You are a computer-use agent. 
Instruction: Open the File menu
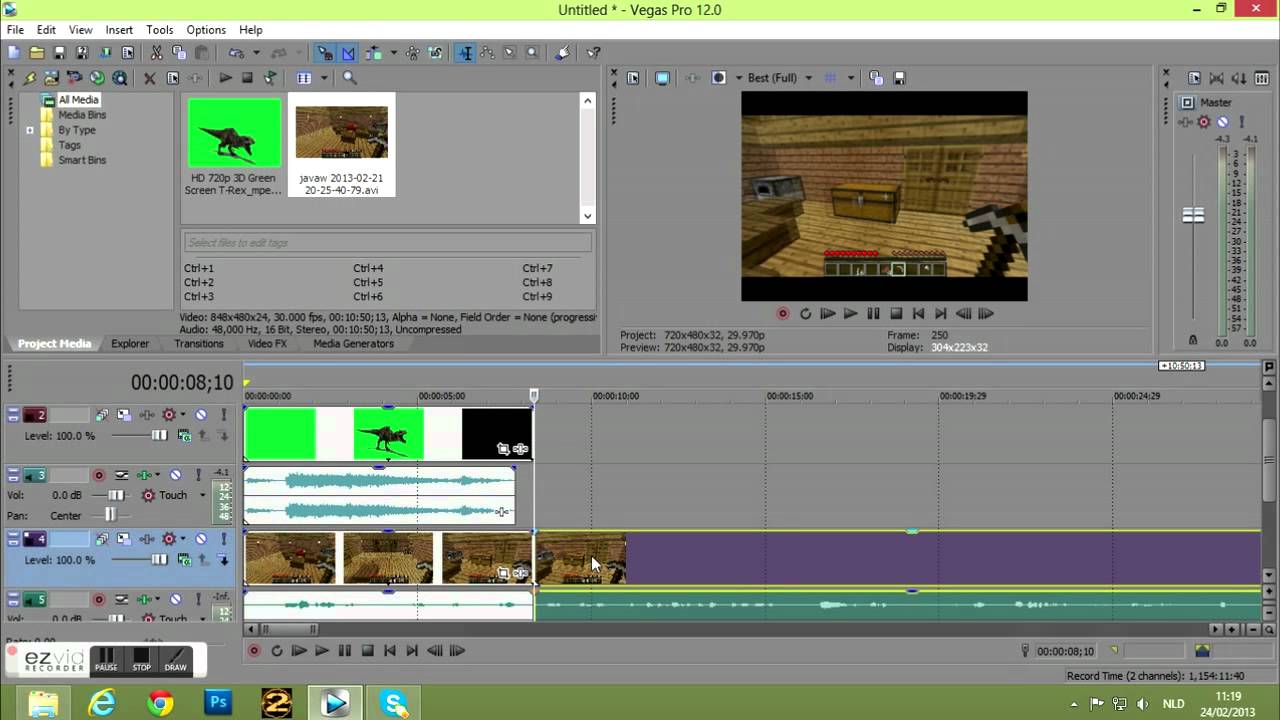pos(15,30)
